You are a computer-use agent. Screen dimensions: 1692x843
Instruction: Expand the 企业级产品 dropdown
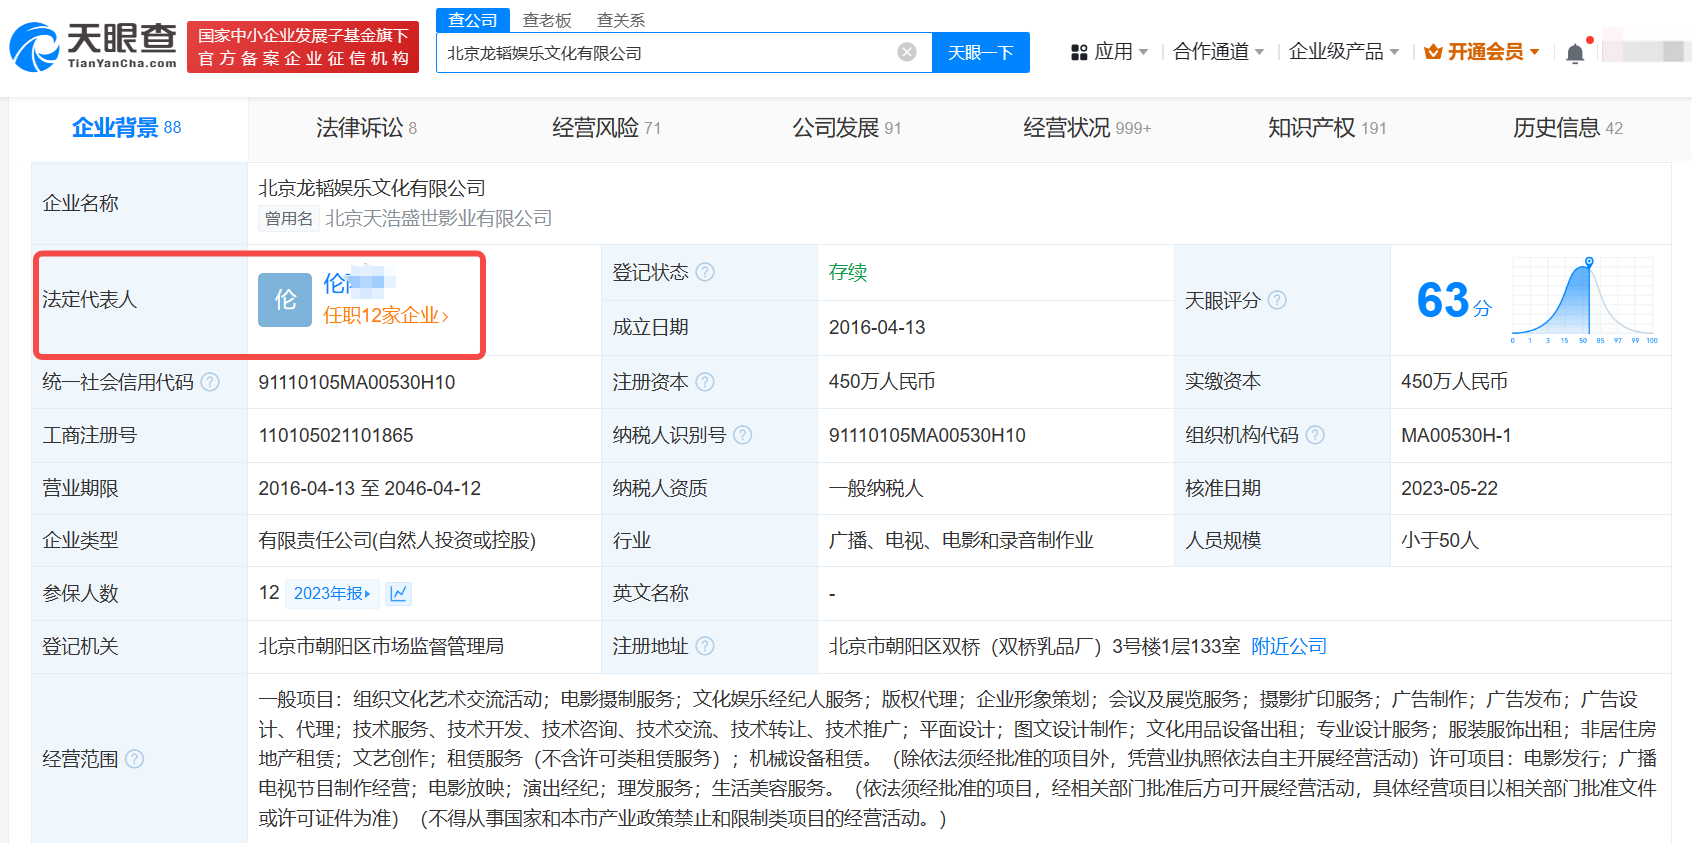(1394, 52)
